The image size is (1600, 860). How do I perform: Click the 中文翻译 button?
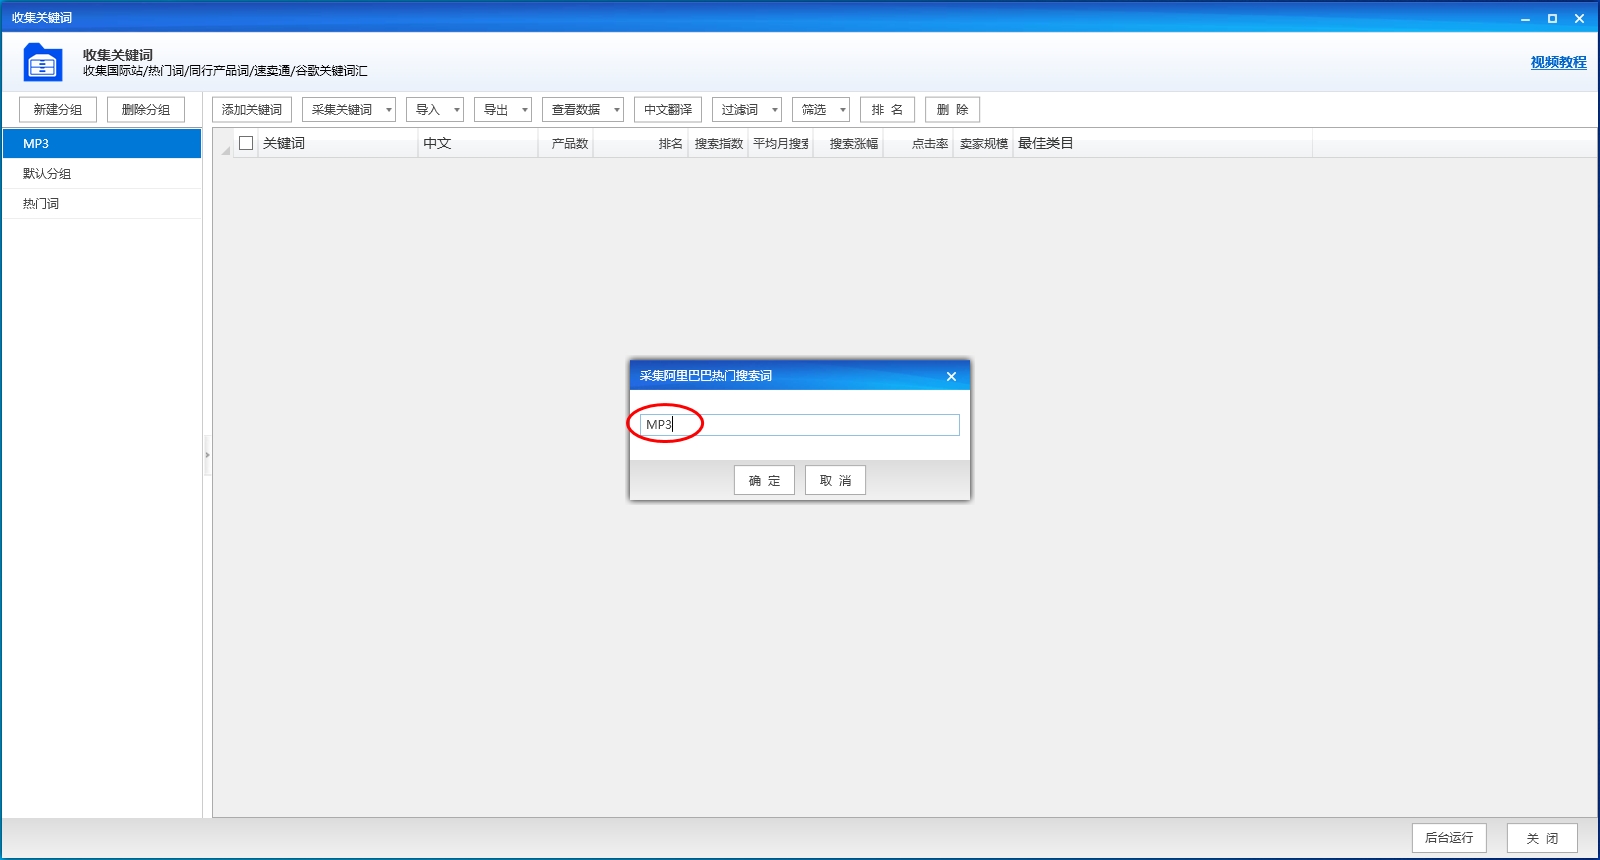click(x=668, y=110)
